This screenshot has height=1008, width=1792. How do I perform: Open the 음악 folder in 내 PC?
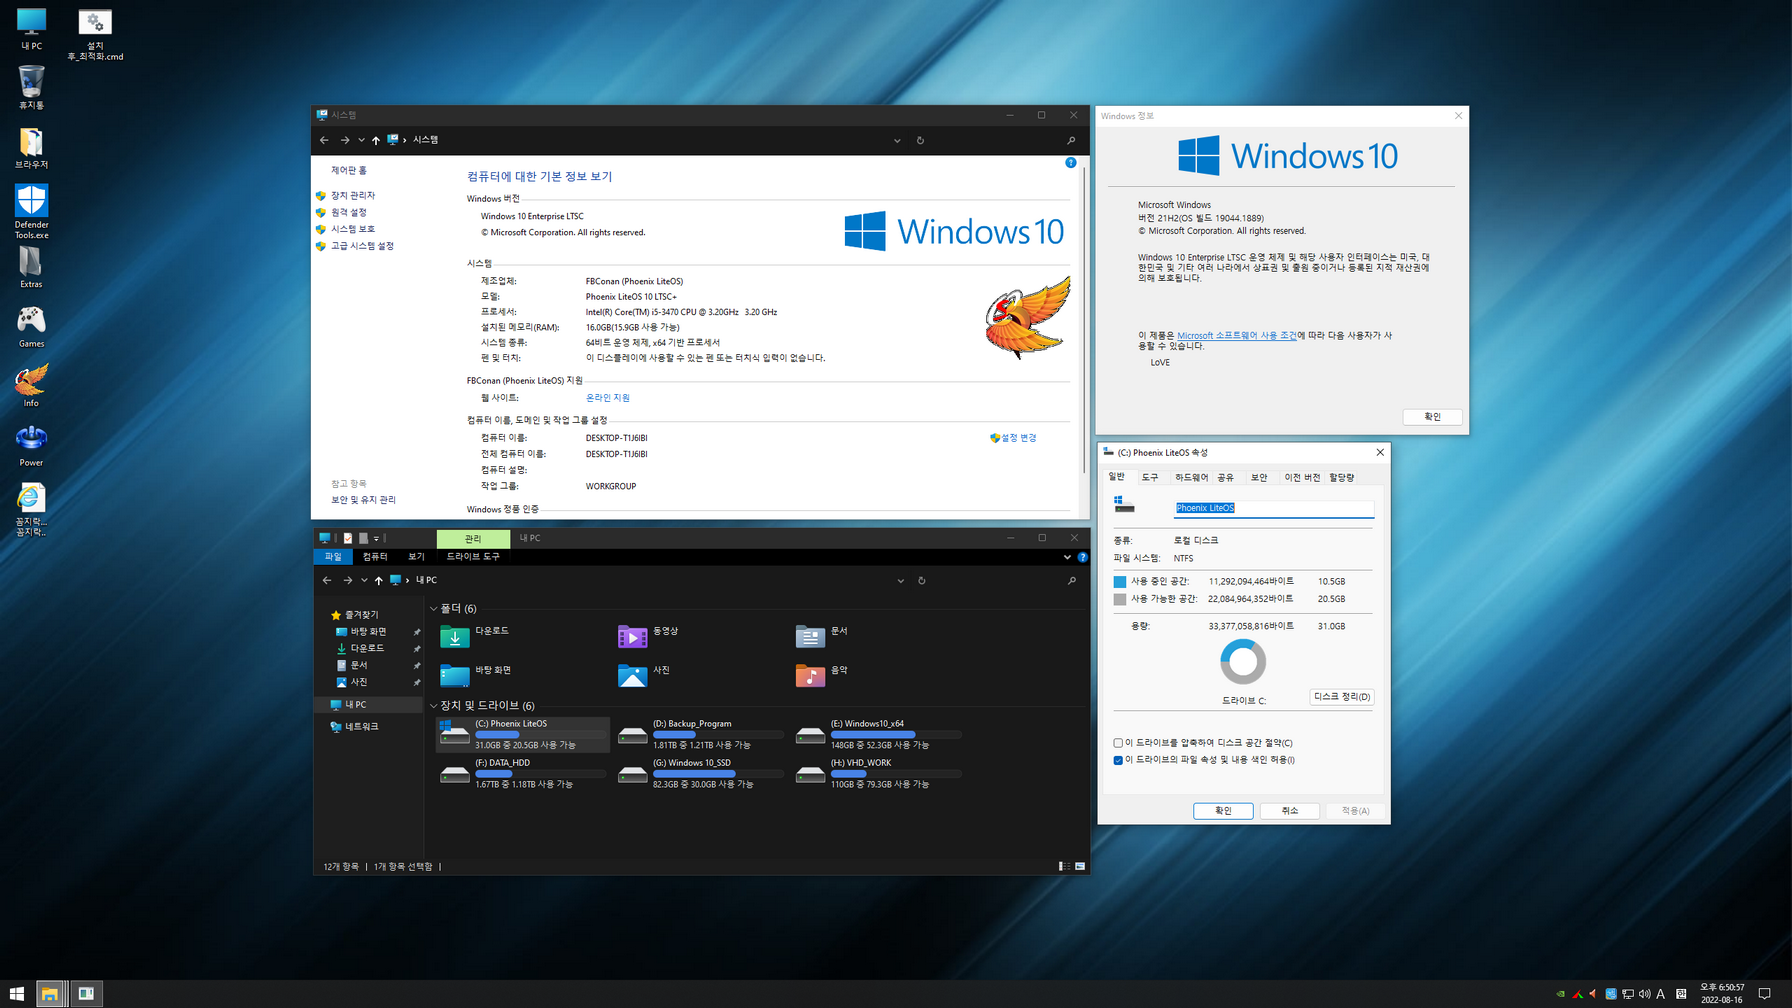coord(822,675)
